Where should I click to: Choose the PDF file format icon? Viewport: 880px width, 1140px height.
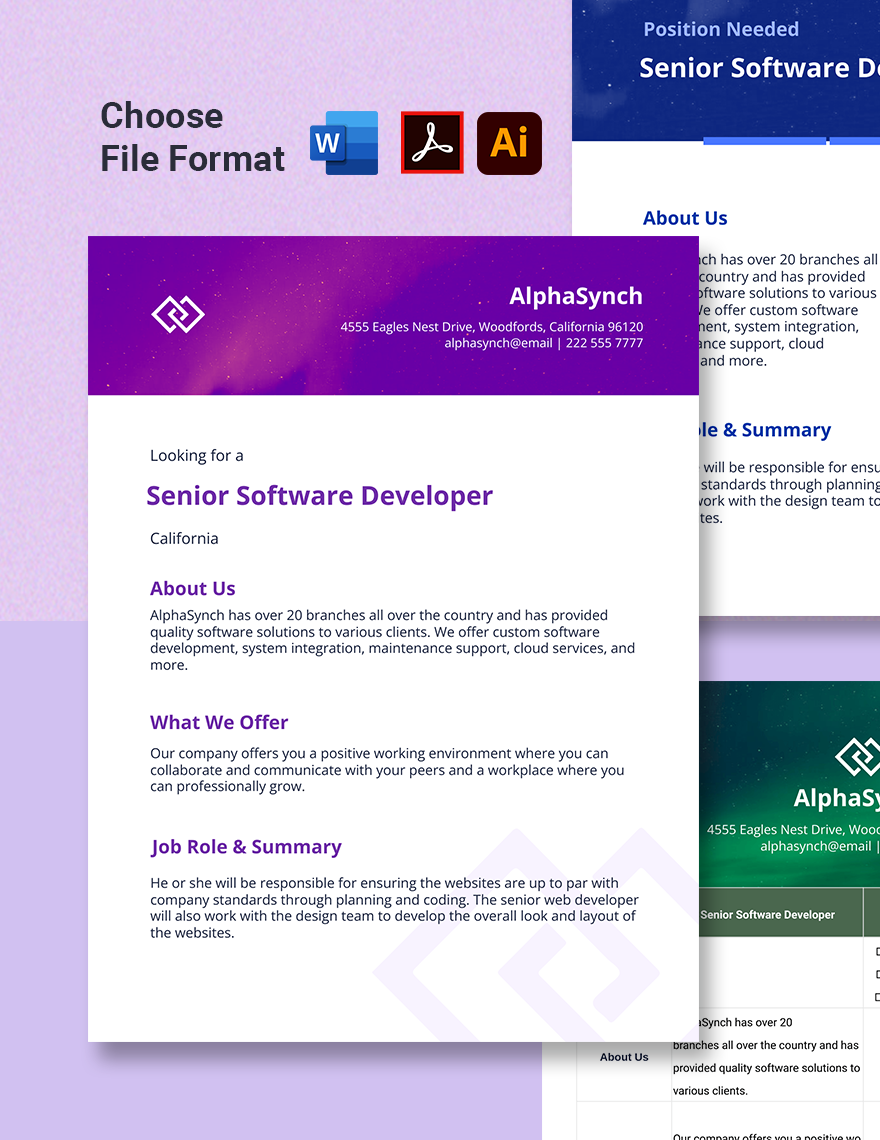(432, 143)
